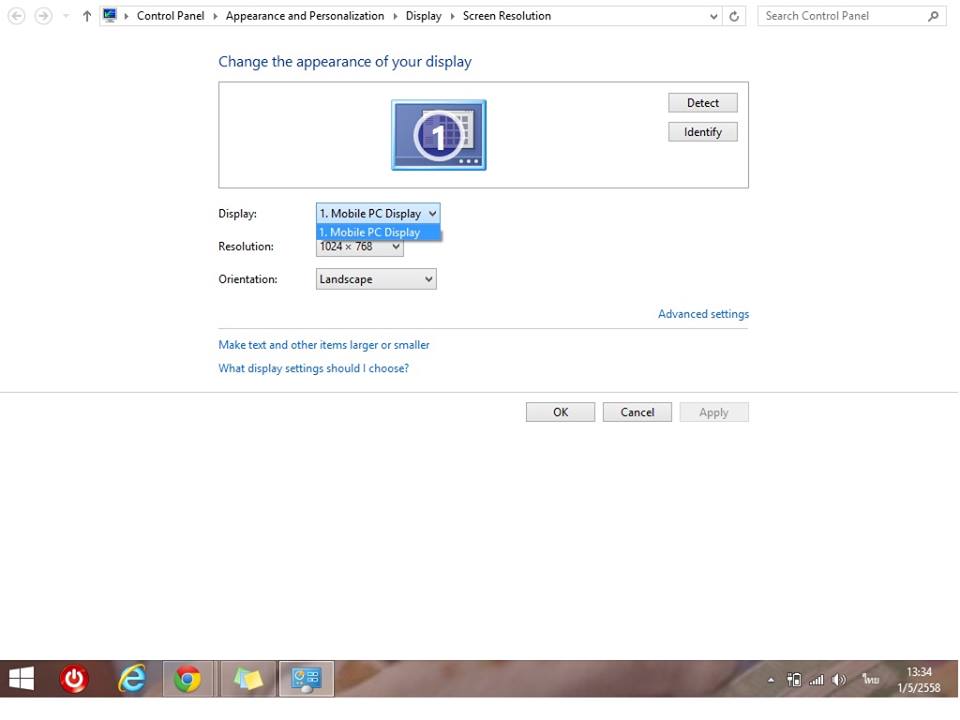Click the Back navigation arrow
960x720 pixels.
(x=17, y=16)
